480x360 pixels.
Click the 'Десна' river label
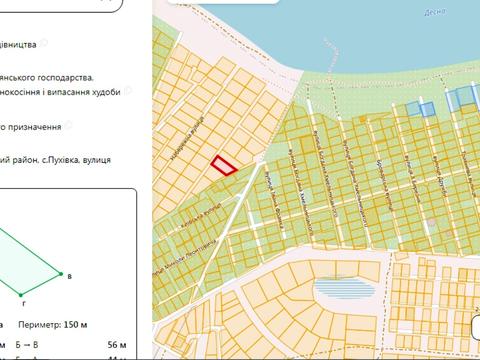click(x=435, y=12)
